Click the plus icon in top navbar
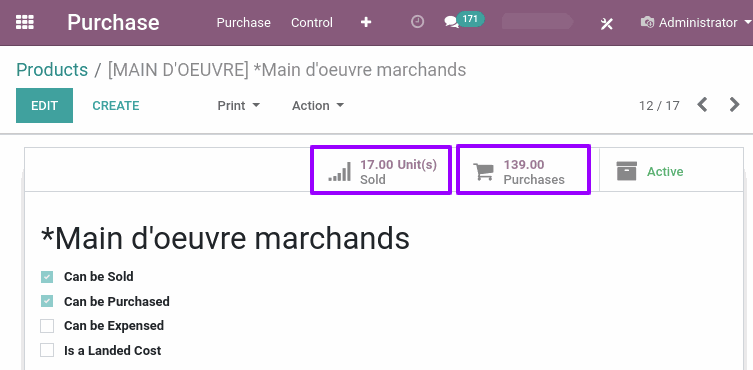The width and height of the screenshot is (753, 370). coord(366,23)
